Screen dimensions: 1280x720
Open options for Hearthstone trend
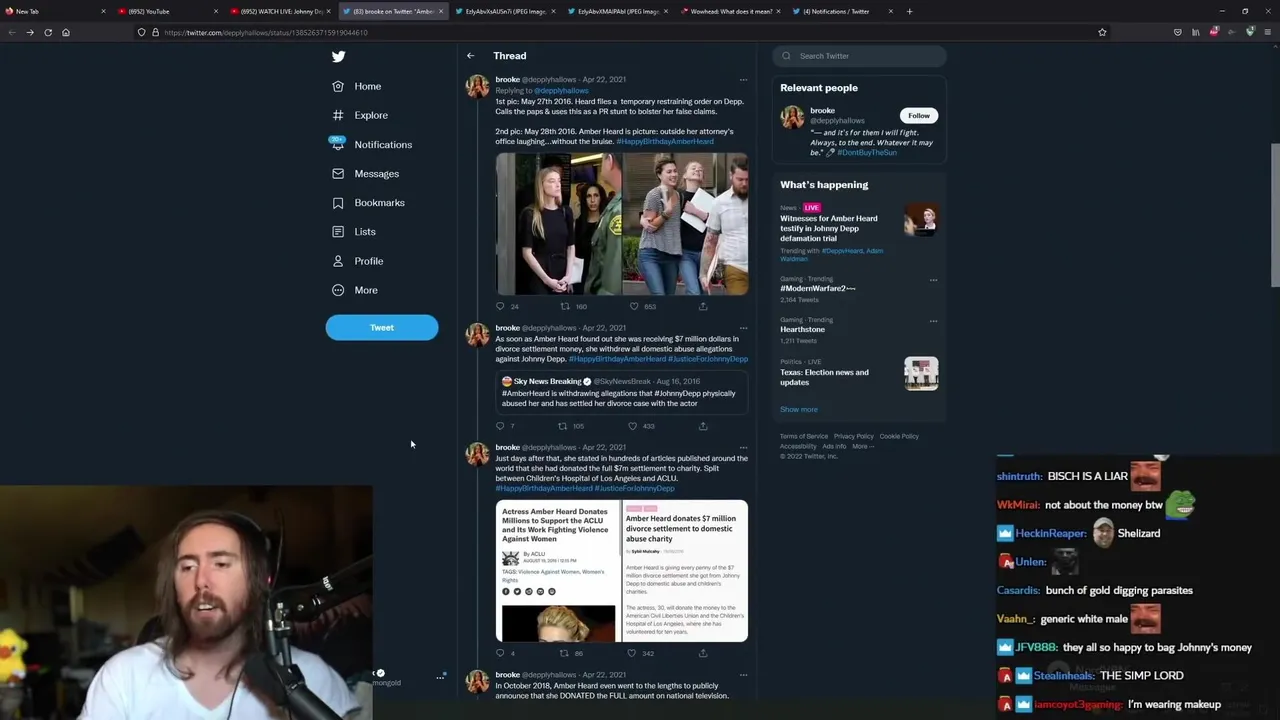coord(933,321)
